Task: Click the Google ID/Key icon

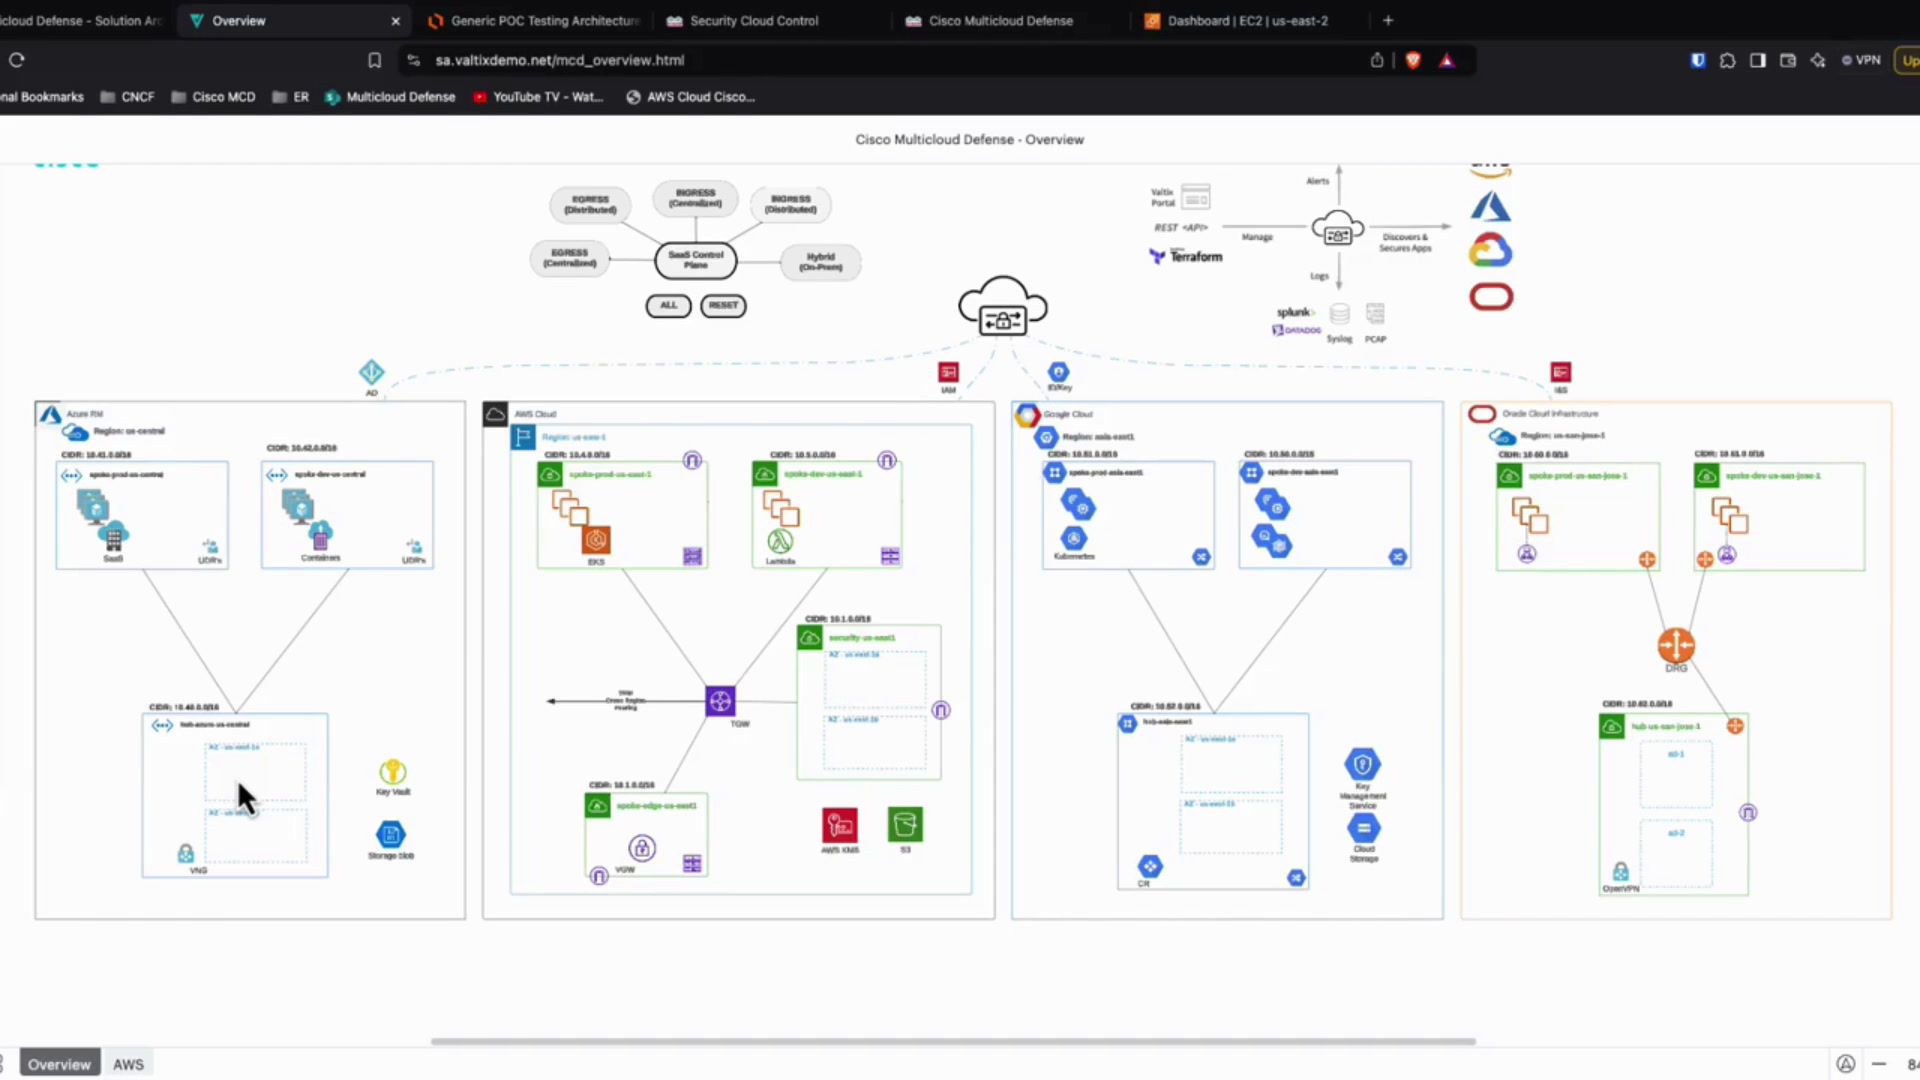Action: tap(1058, 372)
